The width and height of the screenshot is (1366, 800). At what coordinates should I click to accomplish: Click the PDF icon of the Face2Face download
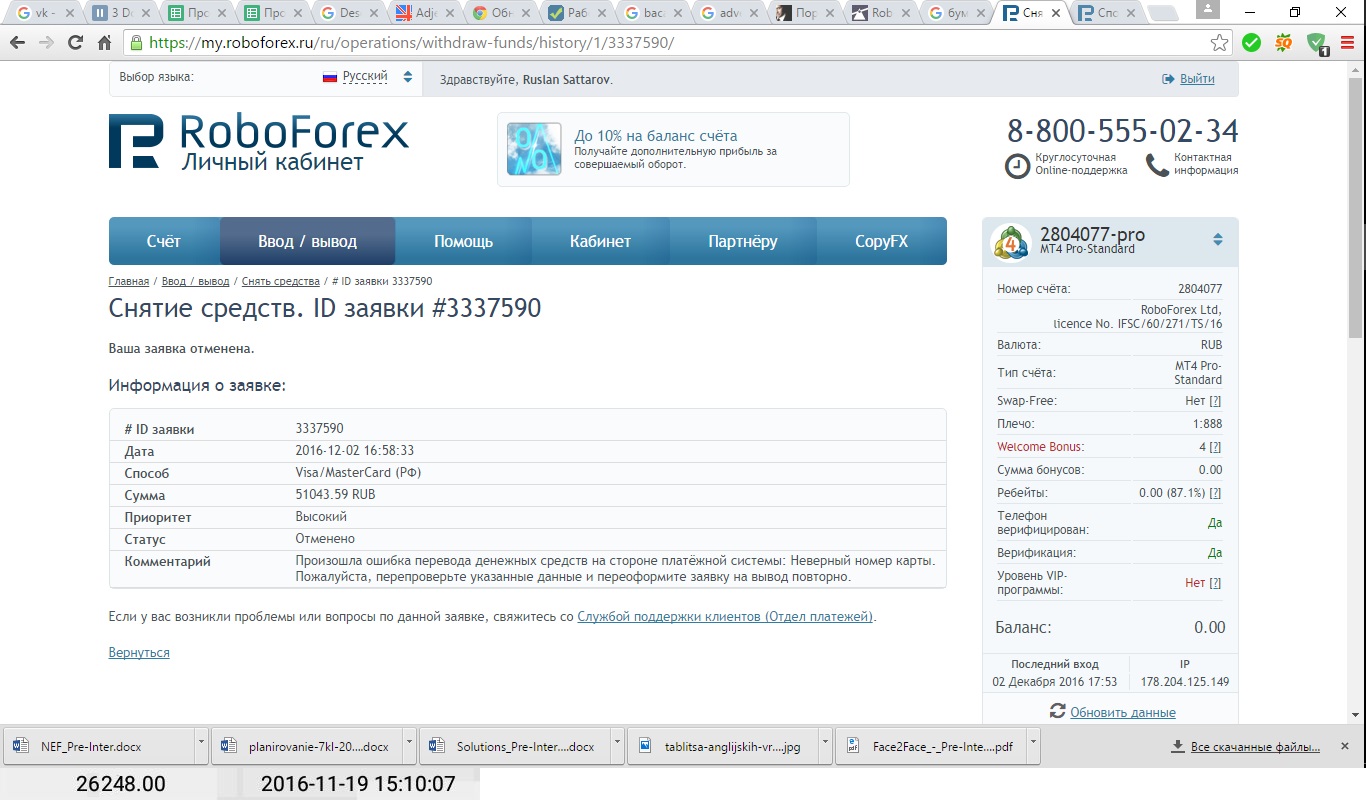pyautogui.click(x=853, y=746)
